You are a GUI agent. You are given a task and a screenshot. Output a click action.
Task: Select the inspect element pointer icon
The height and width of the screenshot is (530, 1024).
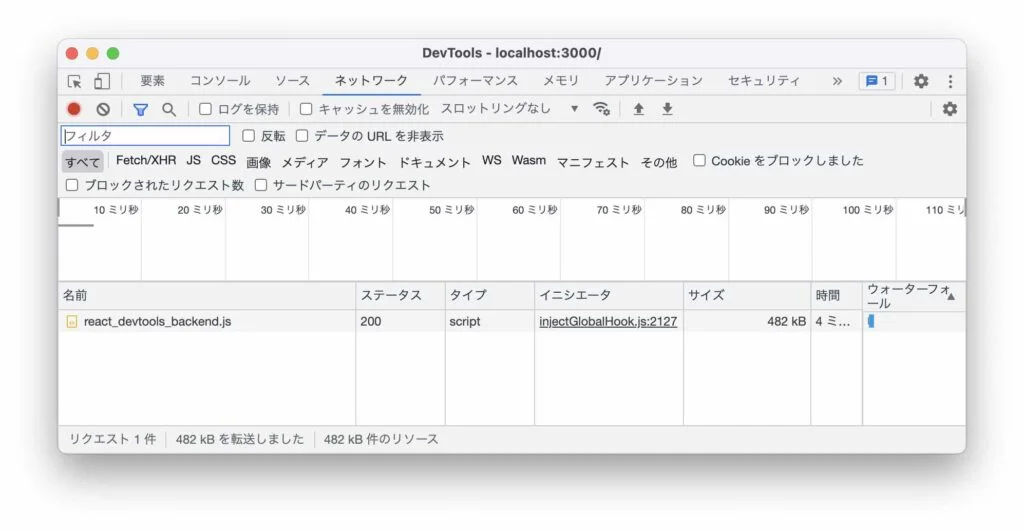tap(75, 81)
